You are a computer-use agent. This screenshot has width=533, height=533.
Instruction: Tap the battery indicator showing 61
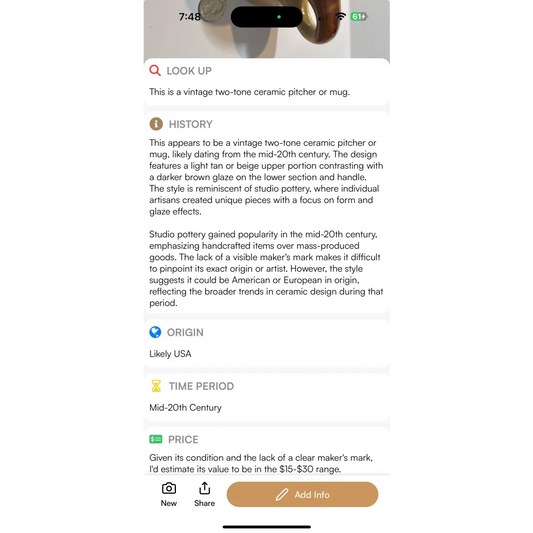(359, 16)
